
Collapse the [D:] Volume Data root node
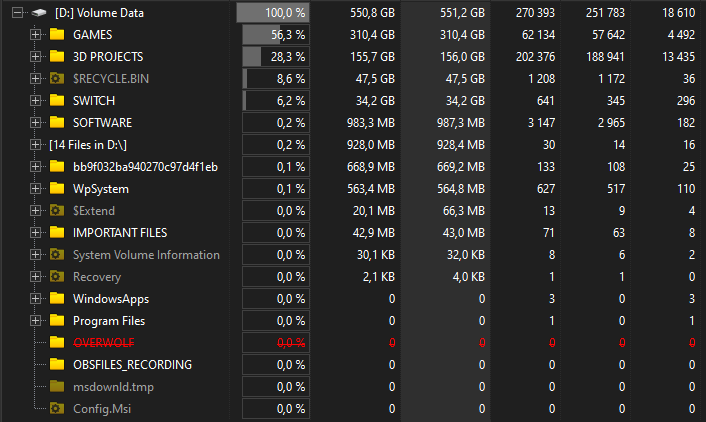coord(17,13)
